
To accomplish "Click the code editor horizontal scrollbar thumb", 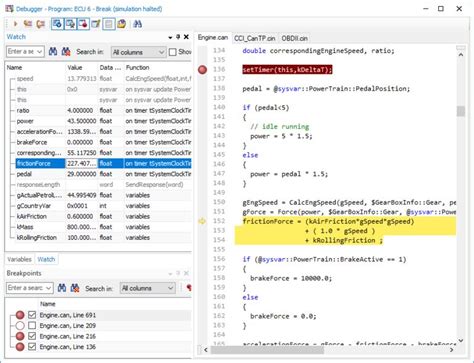I will [x=267, y=350].
